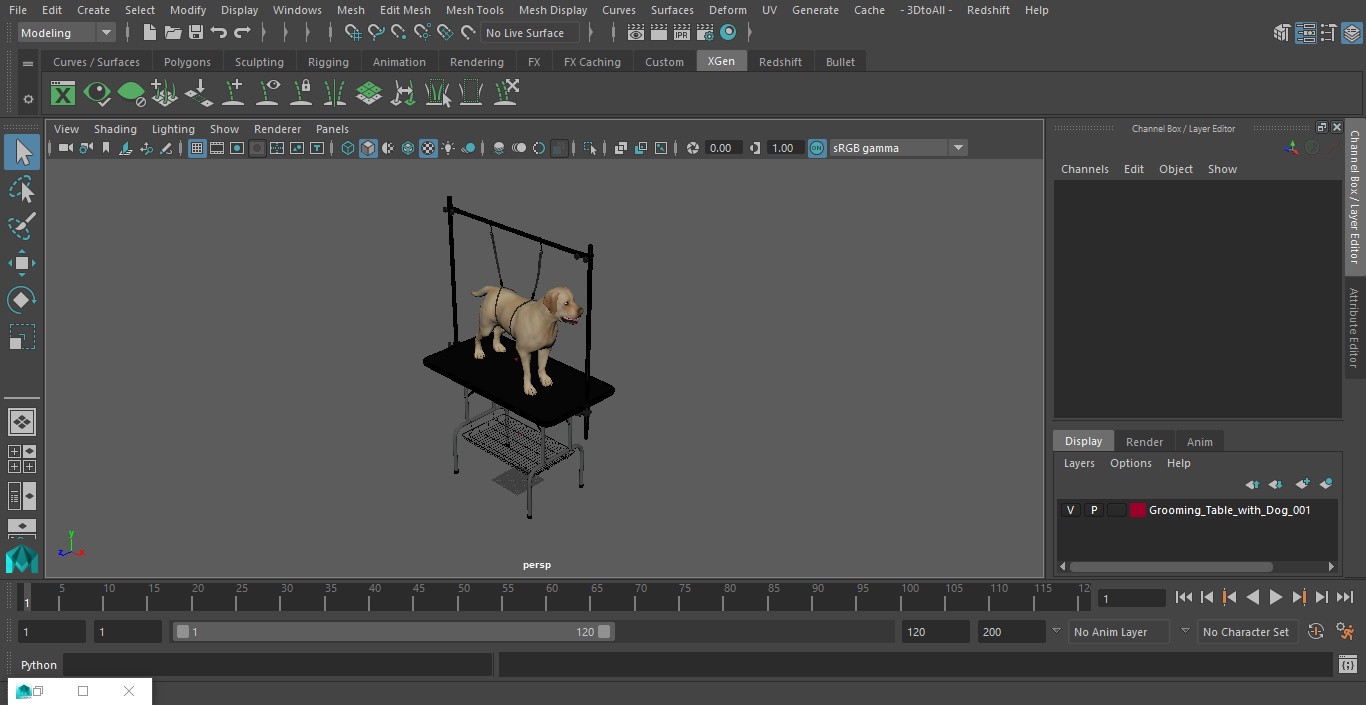Toggle smooth shade all in viewport
The height and width of the screenshot is (705, 1366).
(368, 148)
